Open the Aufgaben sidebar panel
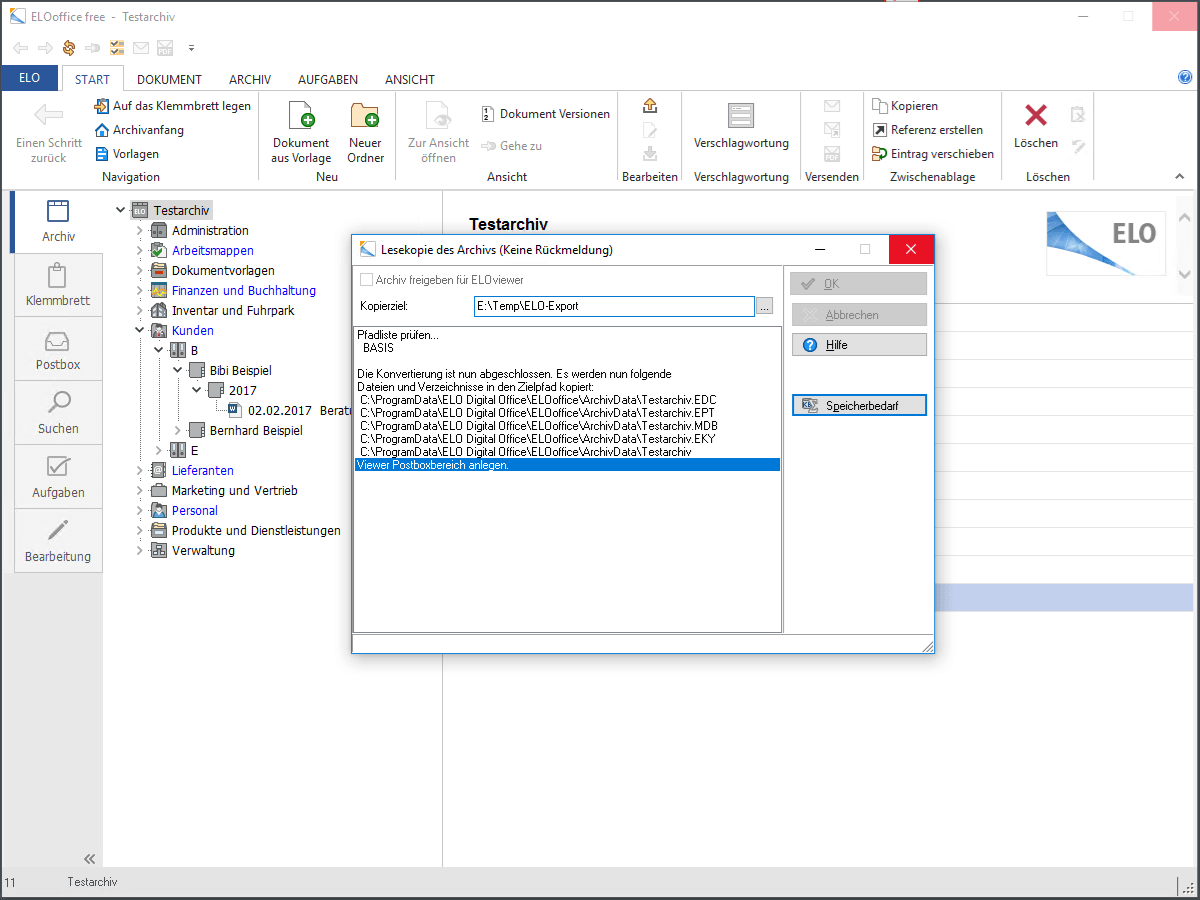The image size is (1200, 900). pyautogui.click(x=58, y=477)
